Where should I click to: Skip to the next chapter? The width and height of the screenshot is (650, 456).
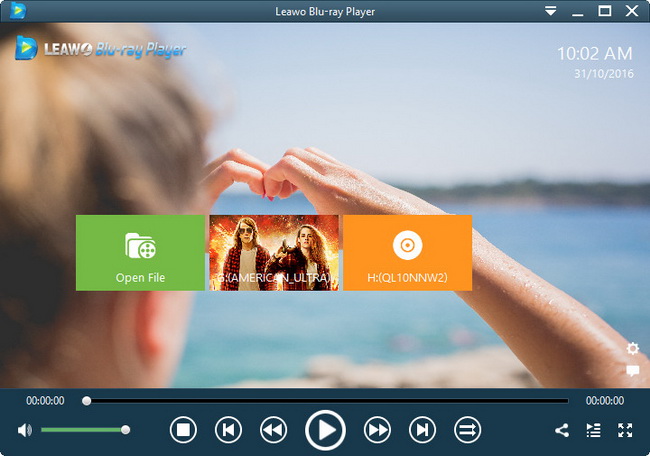click(x=422, y=430)
